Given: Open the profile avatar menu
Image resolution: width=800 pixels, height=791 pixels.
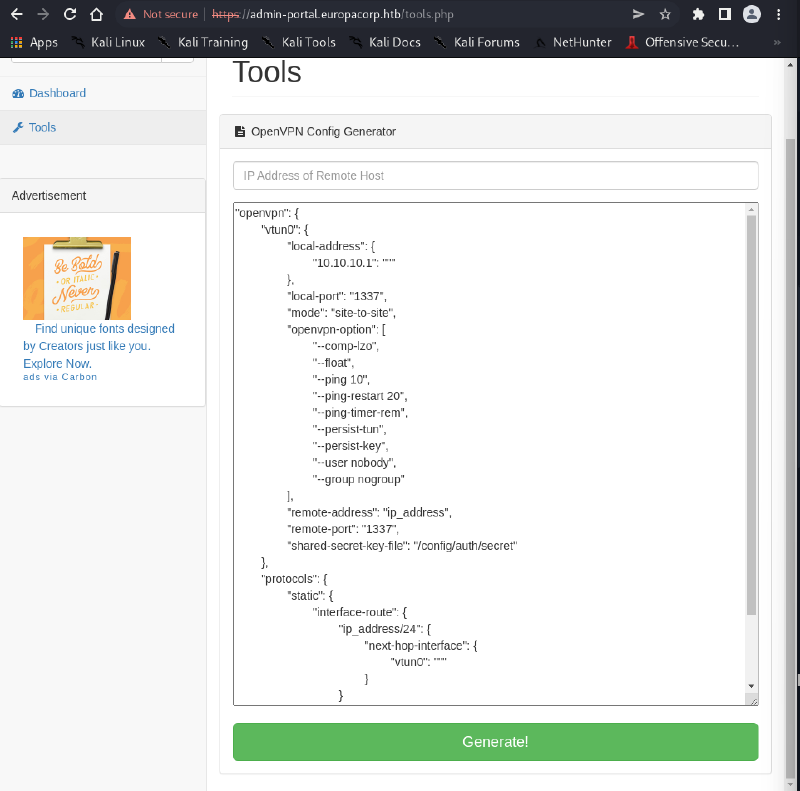Looking at the screenshot, I should pyautogui.click(x=751, y=14).
